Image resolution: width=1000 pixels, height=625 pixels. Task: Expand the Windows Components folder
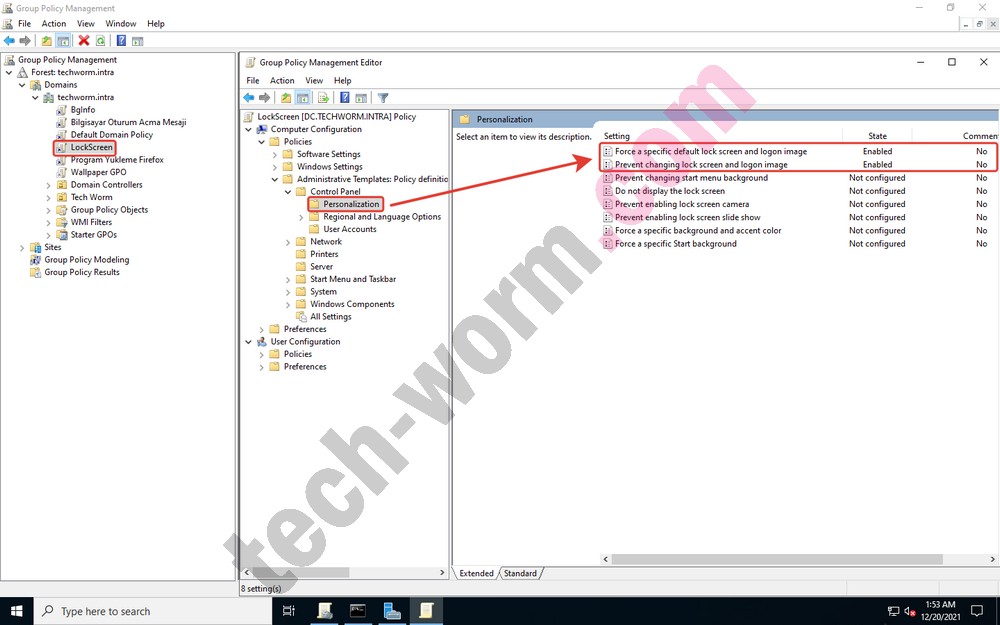coord(288,304)
